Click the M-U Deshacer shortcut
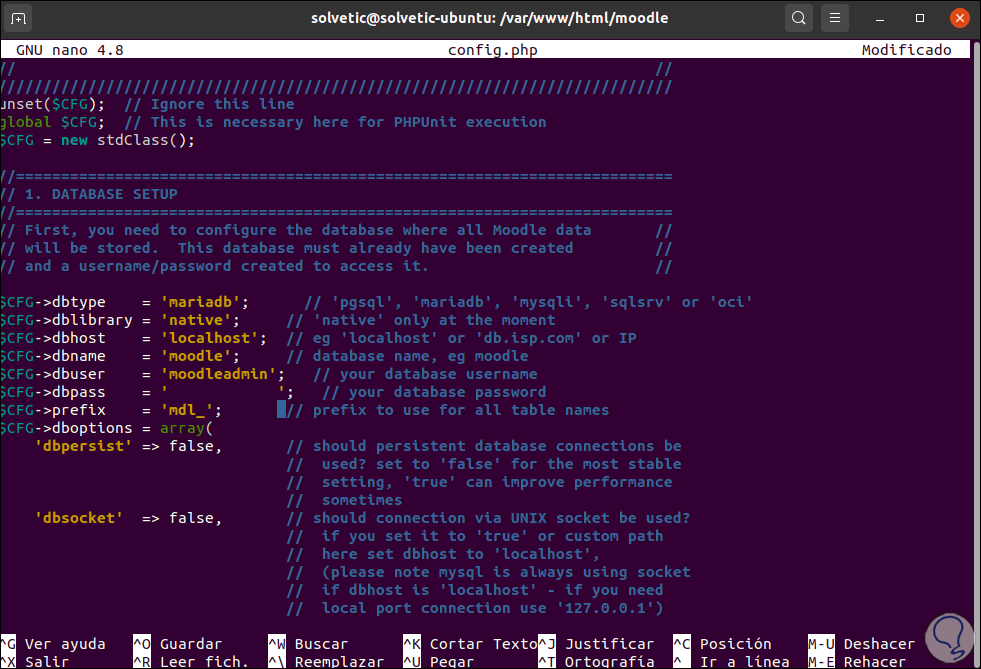Screen dimensions: 981x669 (862, 644)
